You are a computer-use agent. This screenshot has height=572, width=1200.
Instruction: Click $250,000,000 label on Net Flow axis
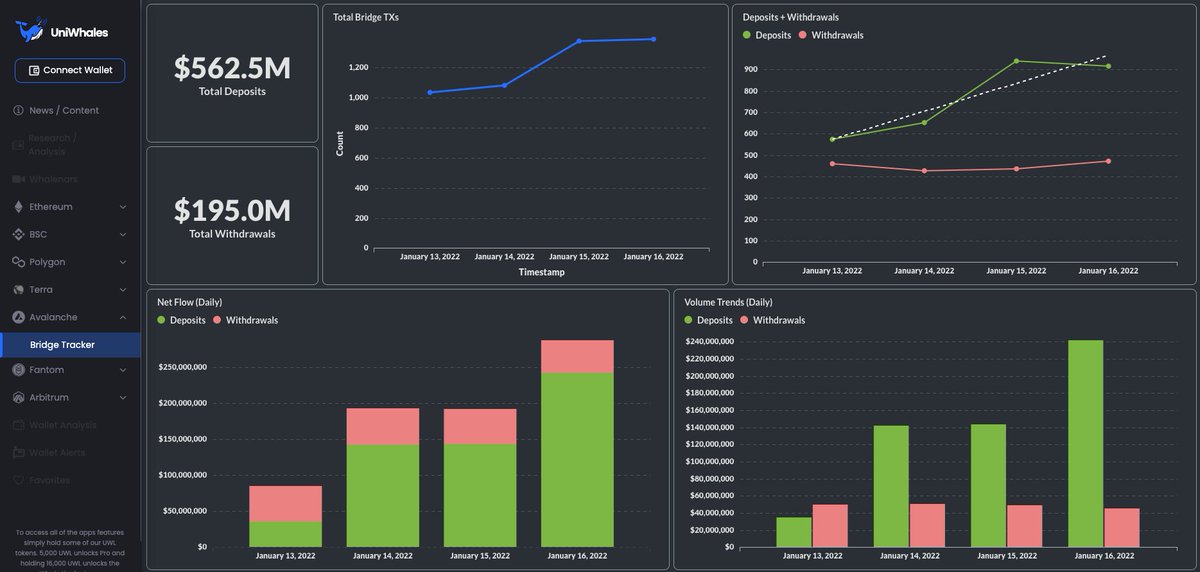tap(182, 367)
